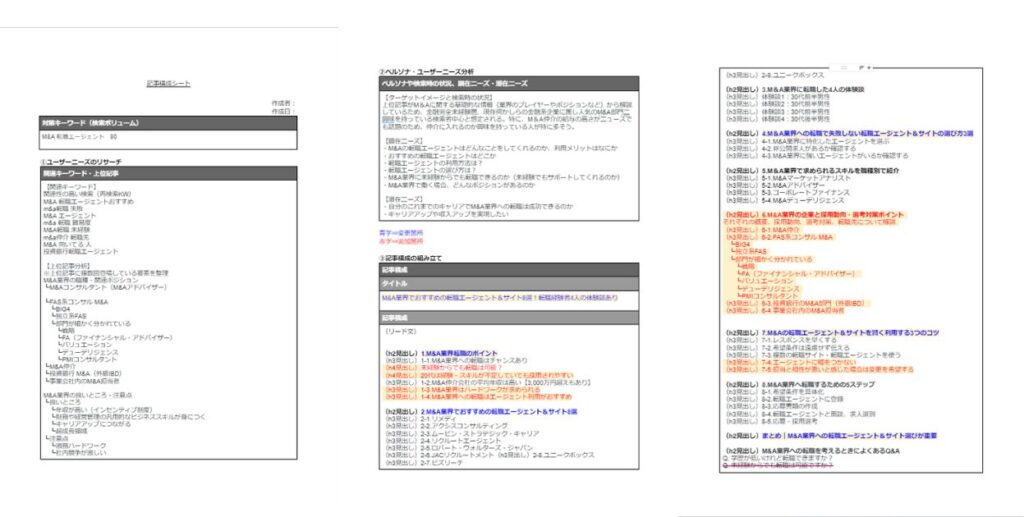Click the 青字＝変更箇所 legend text
1024x517 pixels.
point(401,233)
